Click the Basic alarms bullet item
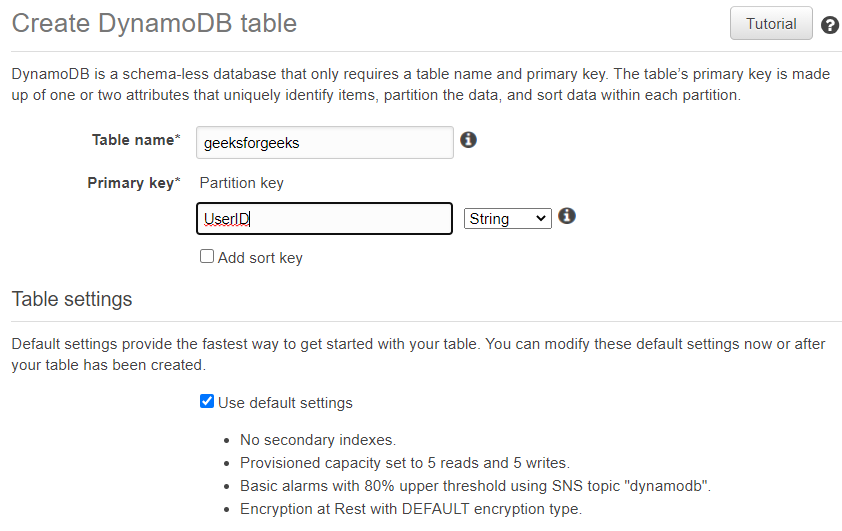Viewport: 842px width, 531px height. (475, 486)
